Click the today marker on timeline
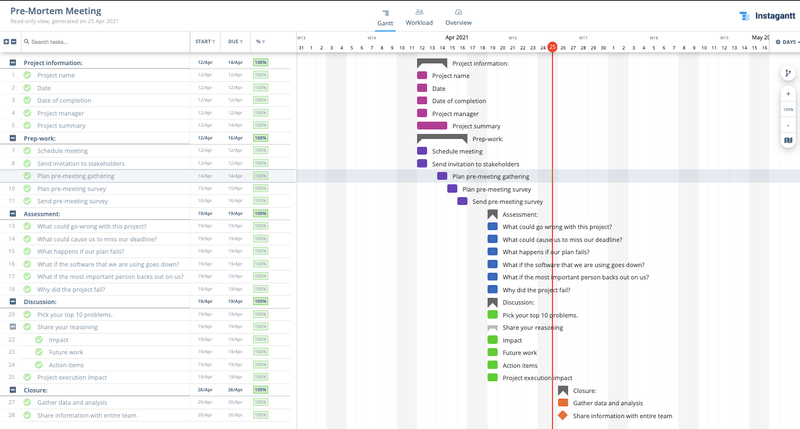The width and height of the screenshot is (800, 429). pyautogui.click(x=551, y=47)
